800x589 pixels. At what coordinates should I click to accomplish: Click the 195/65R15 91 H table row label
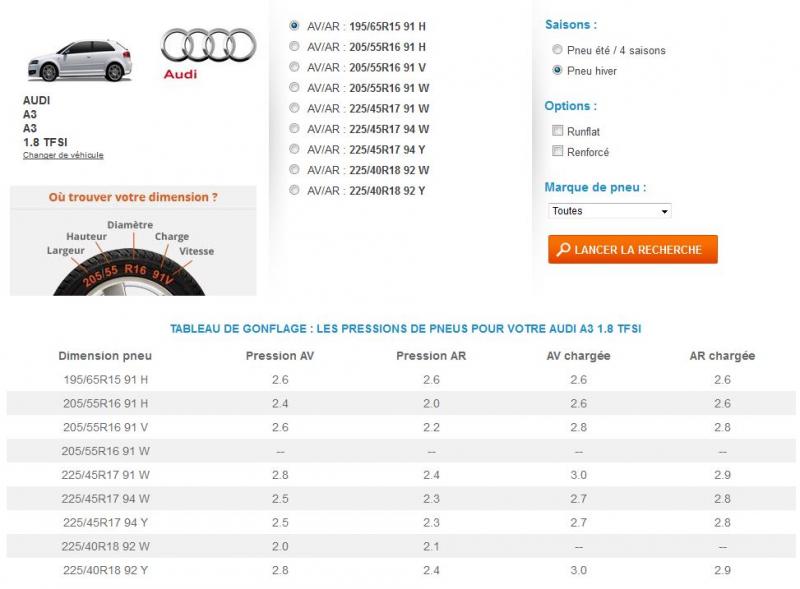(106, 380)
